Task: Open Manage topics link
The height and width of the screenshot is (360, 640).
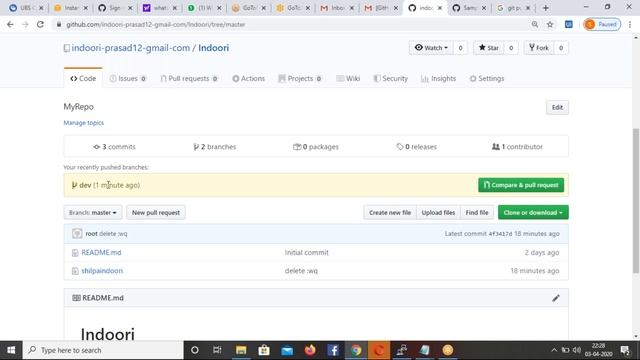Action: pos(84,123)
